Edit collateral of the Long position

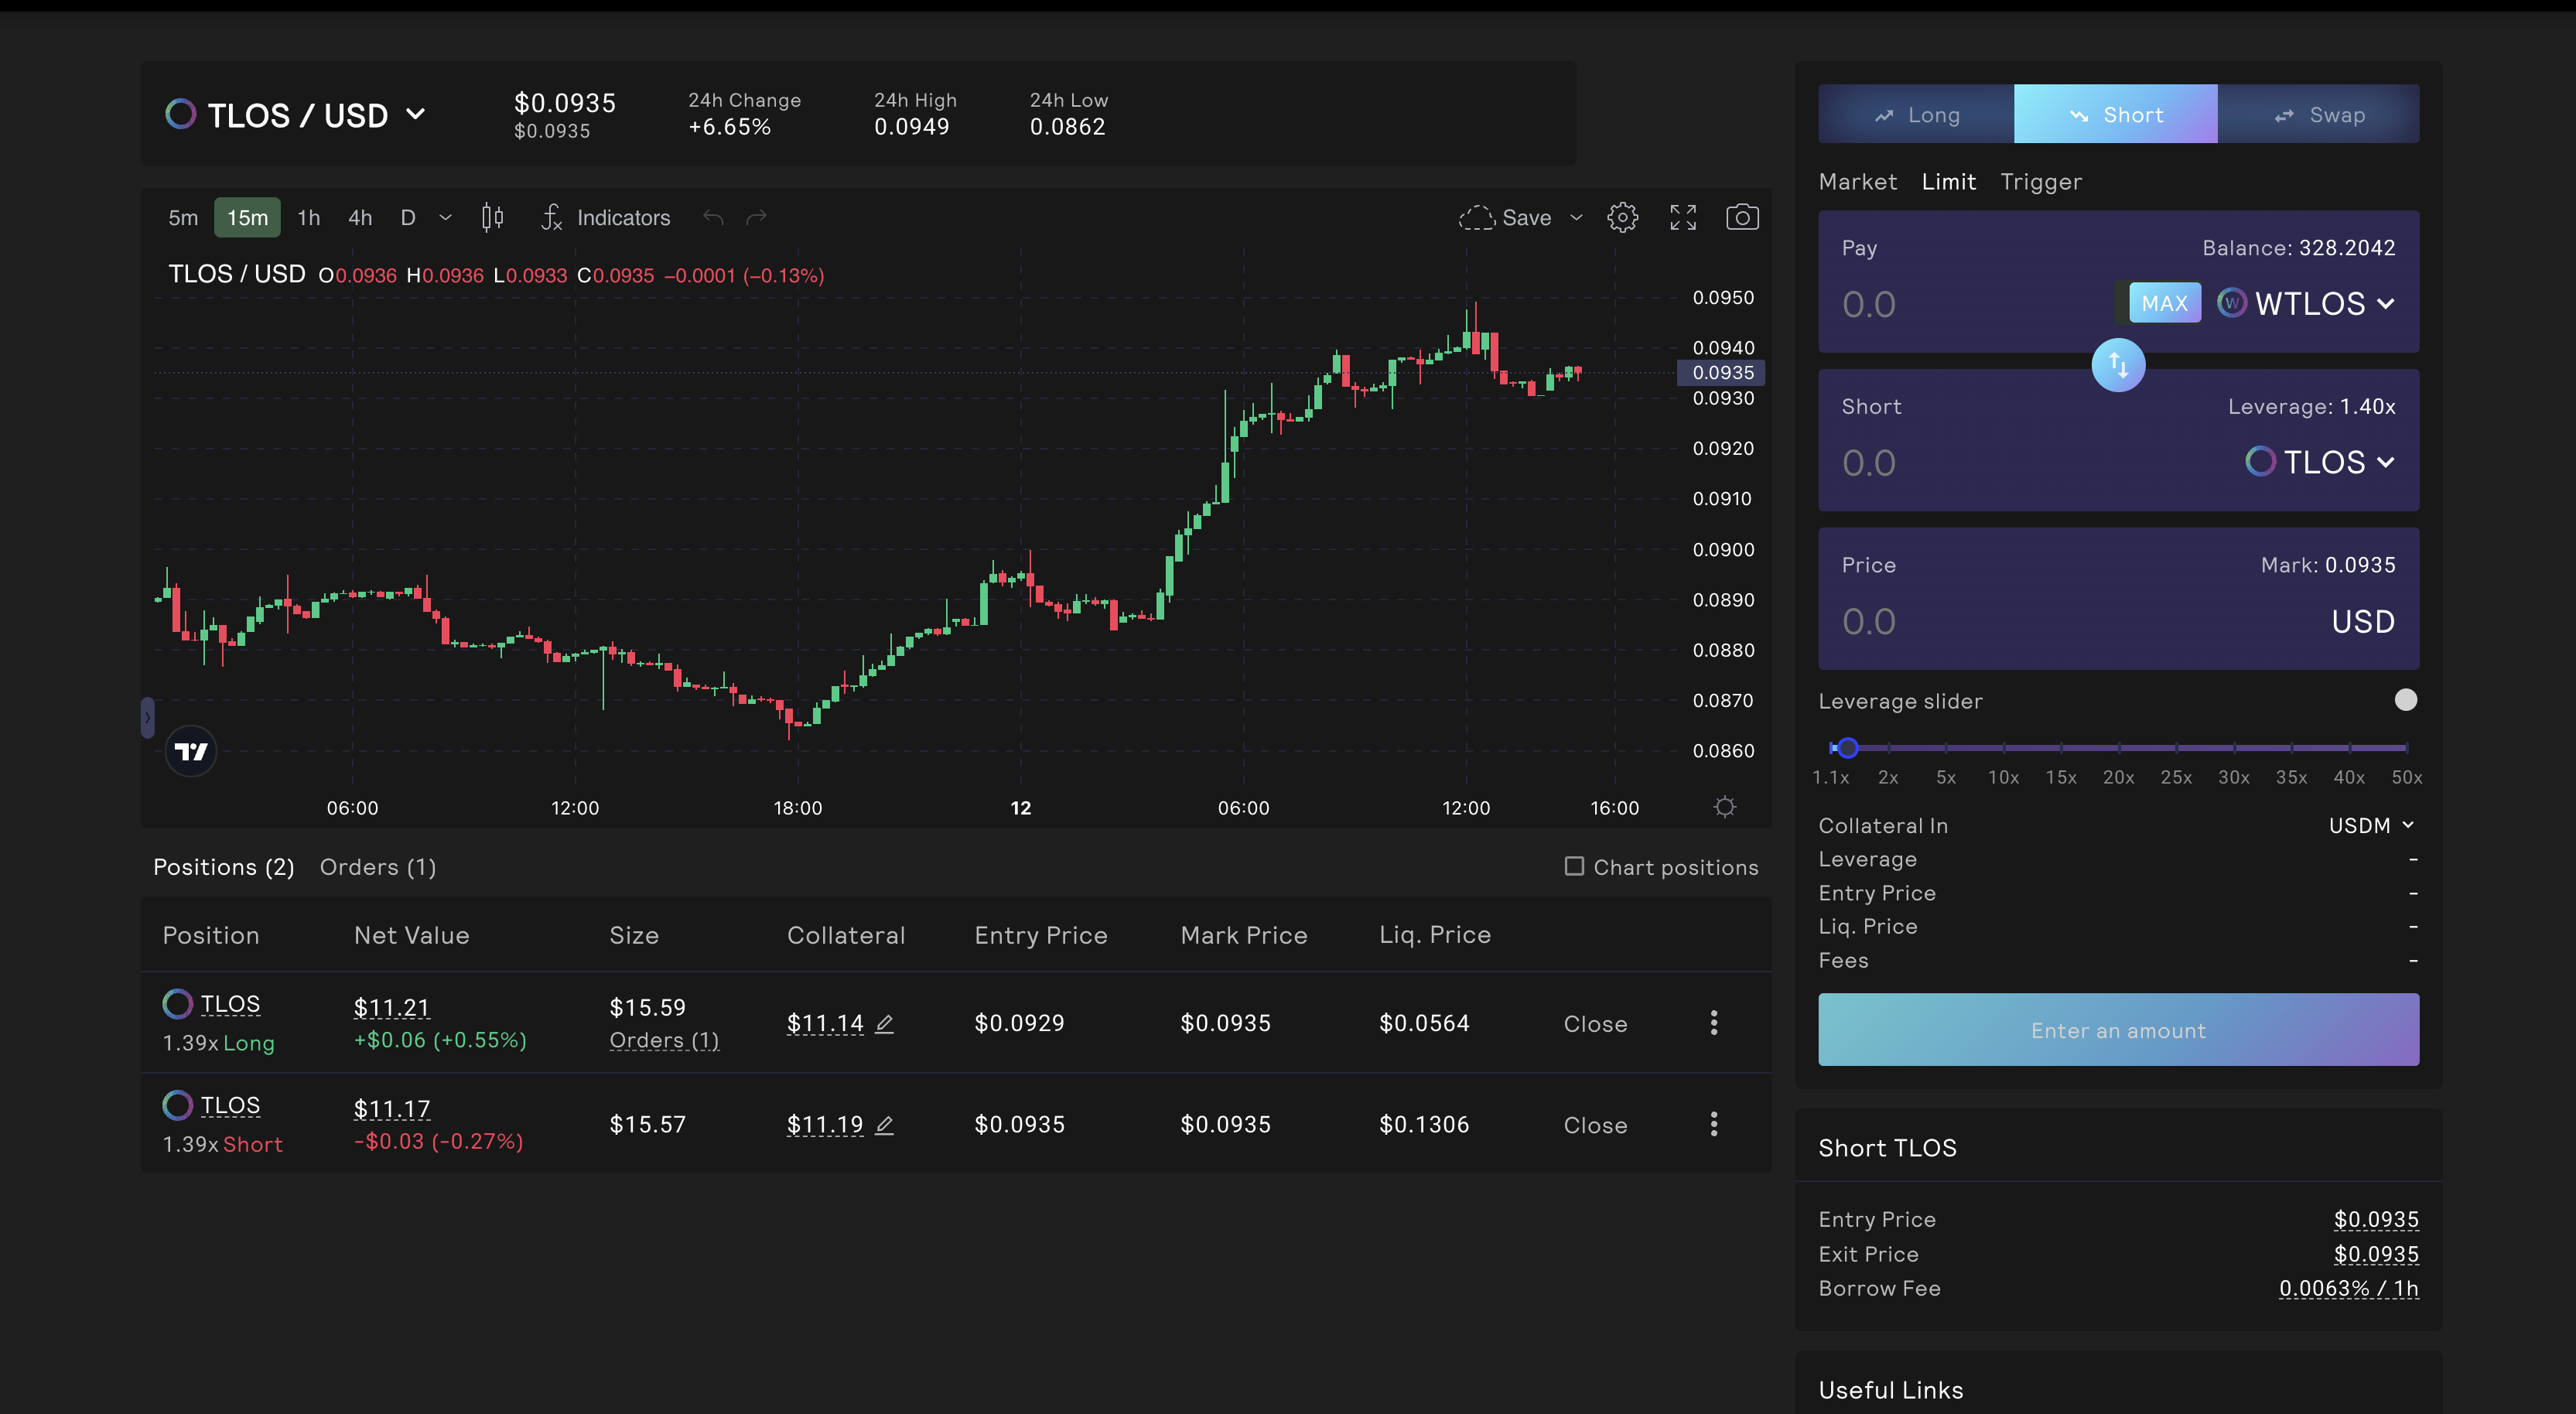(884, 1023)
